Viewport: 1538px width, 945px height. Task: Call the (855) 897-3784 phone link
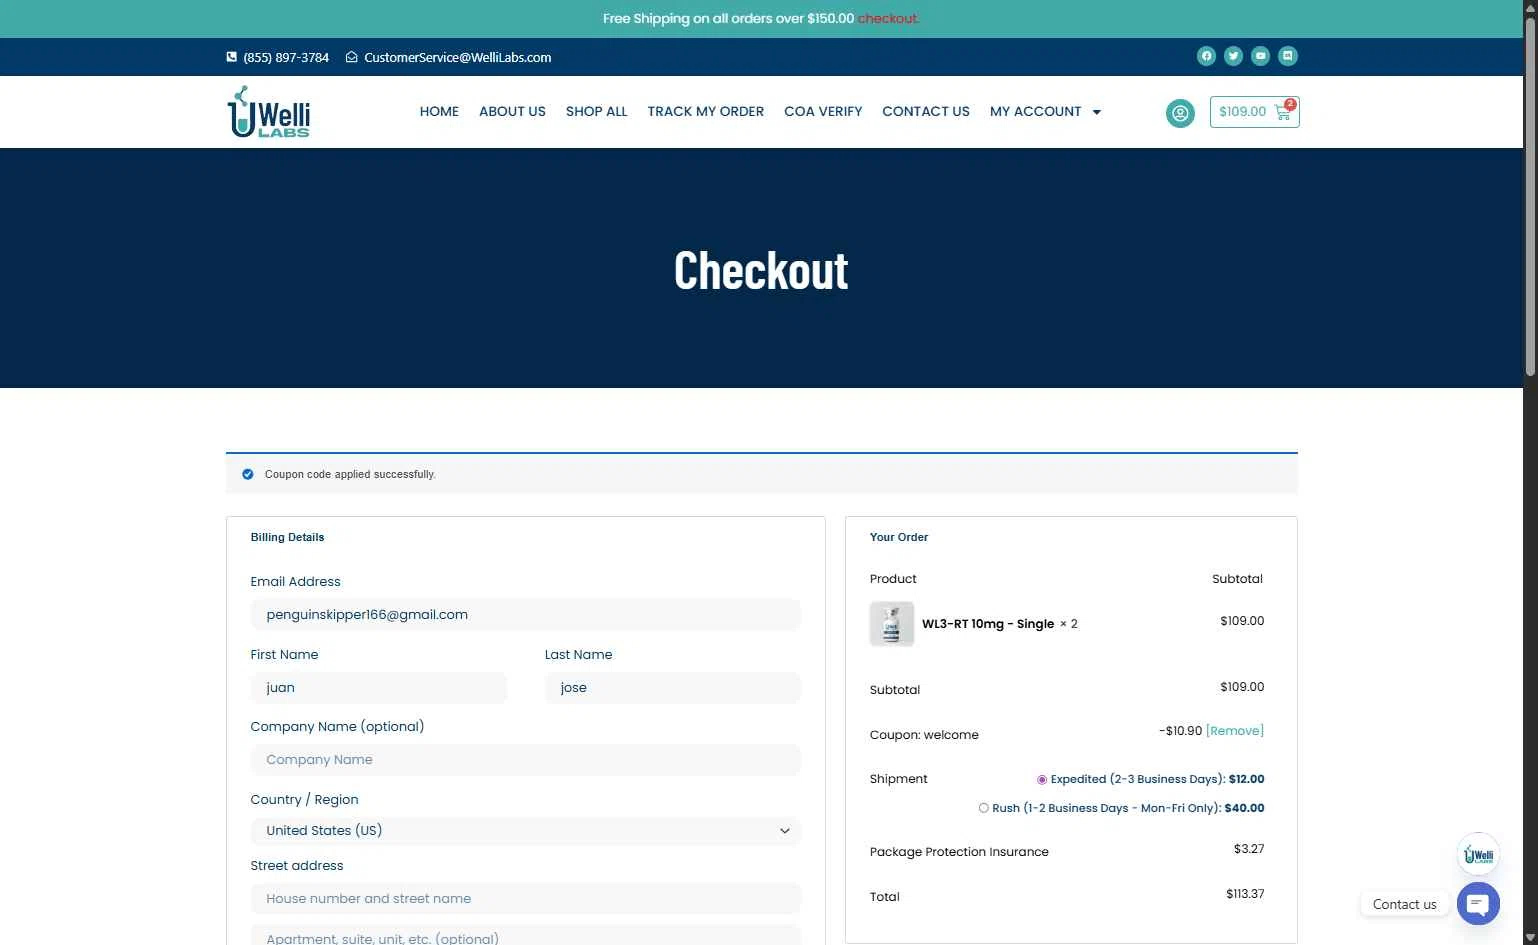coord(286,58)
